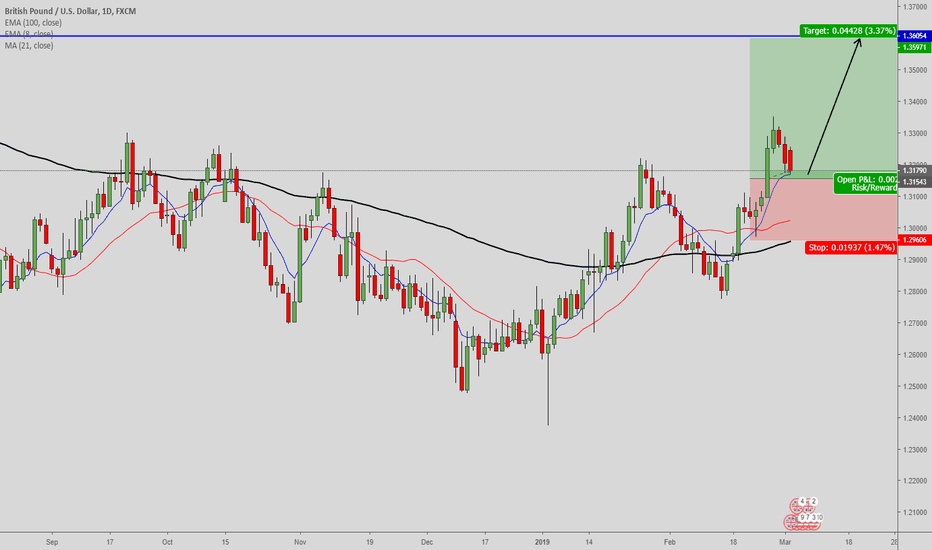Click the Open P&L Risk/Reward label
The width and height of the screenshot is (932, 550).
pos(865,184)
